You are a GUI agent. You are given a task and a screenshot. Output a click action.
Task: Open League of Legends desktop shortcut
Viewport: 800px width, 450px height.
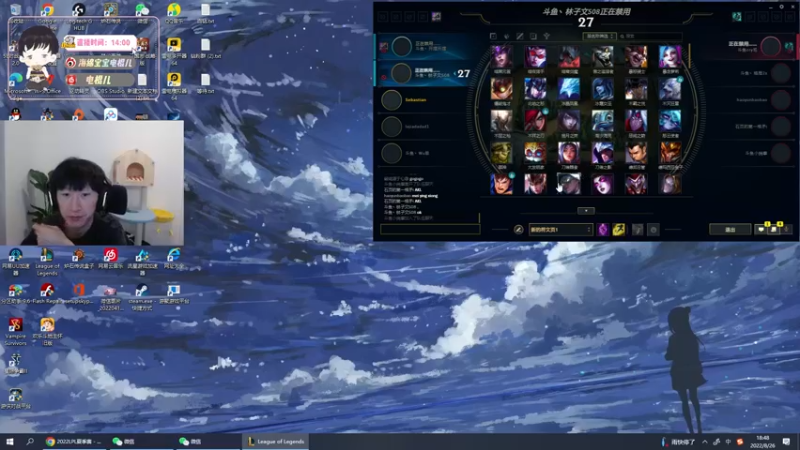click(47, 261)
